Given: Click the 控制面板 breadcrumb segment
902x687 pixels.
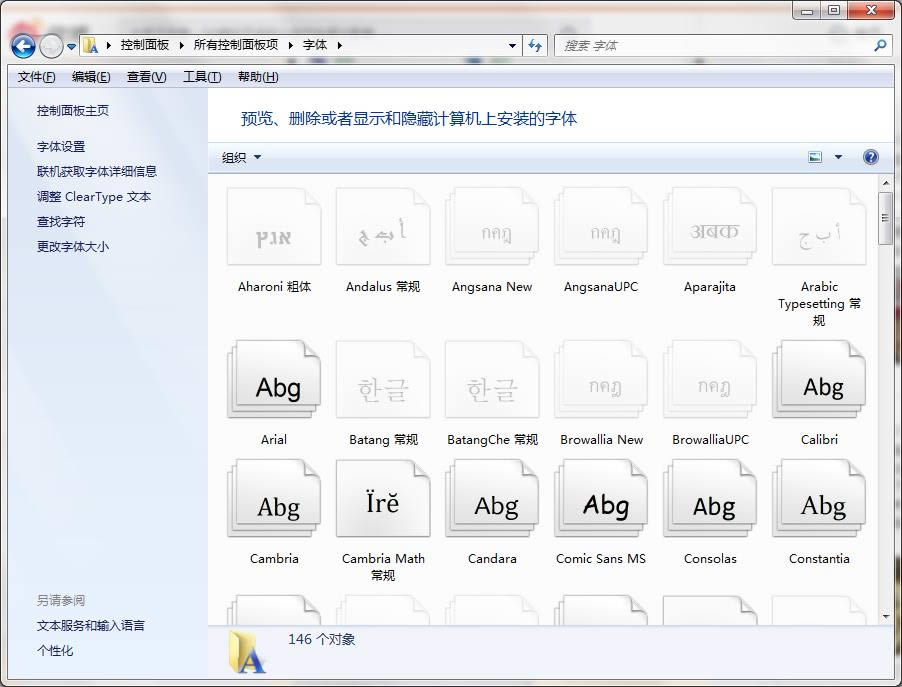Looking at the screenshot, I should click(x=145, y=45).
